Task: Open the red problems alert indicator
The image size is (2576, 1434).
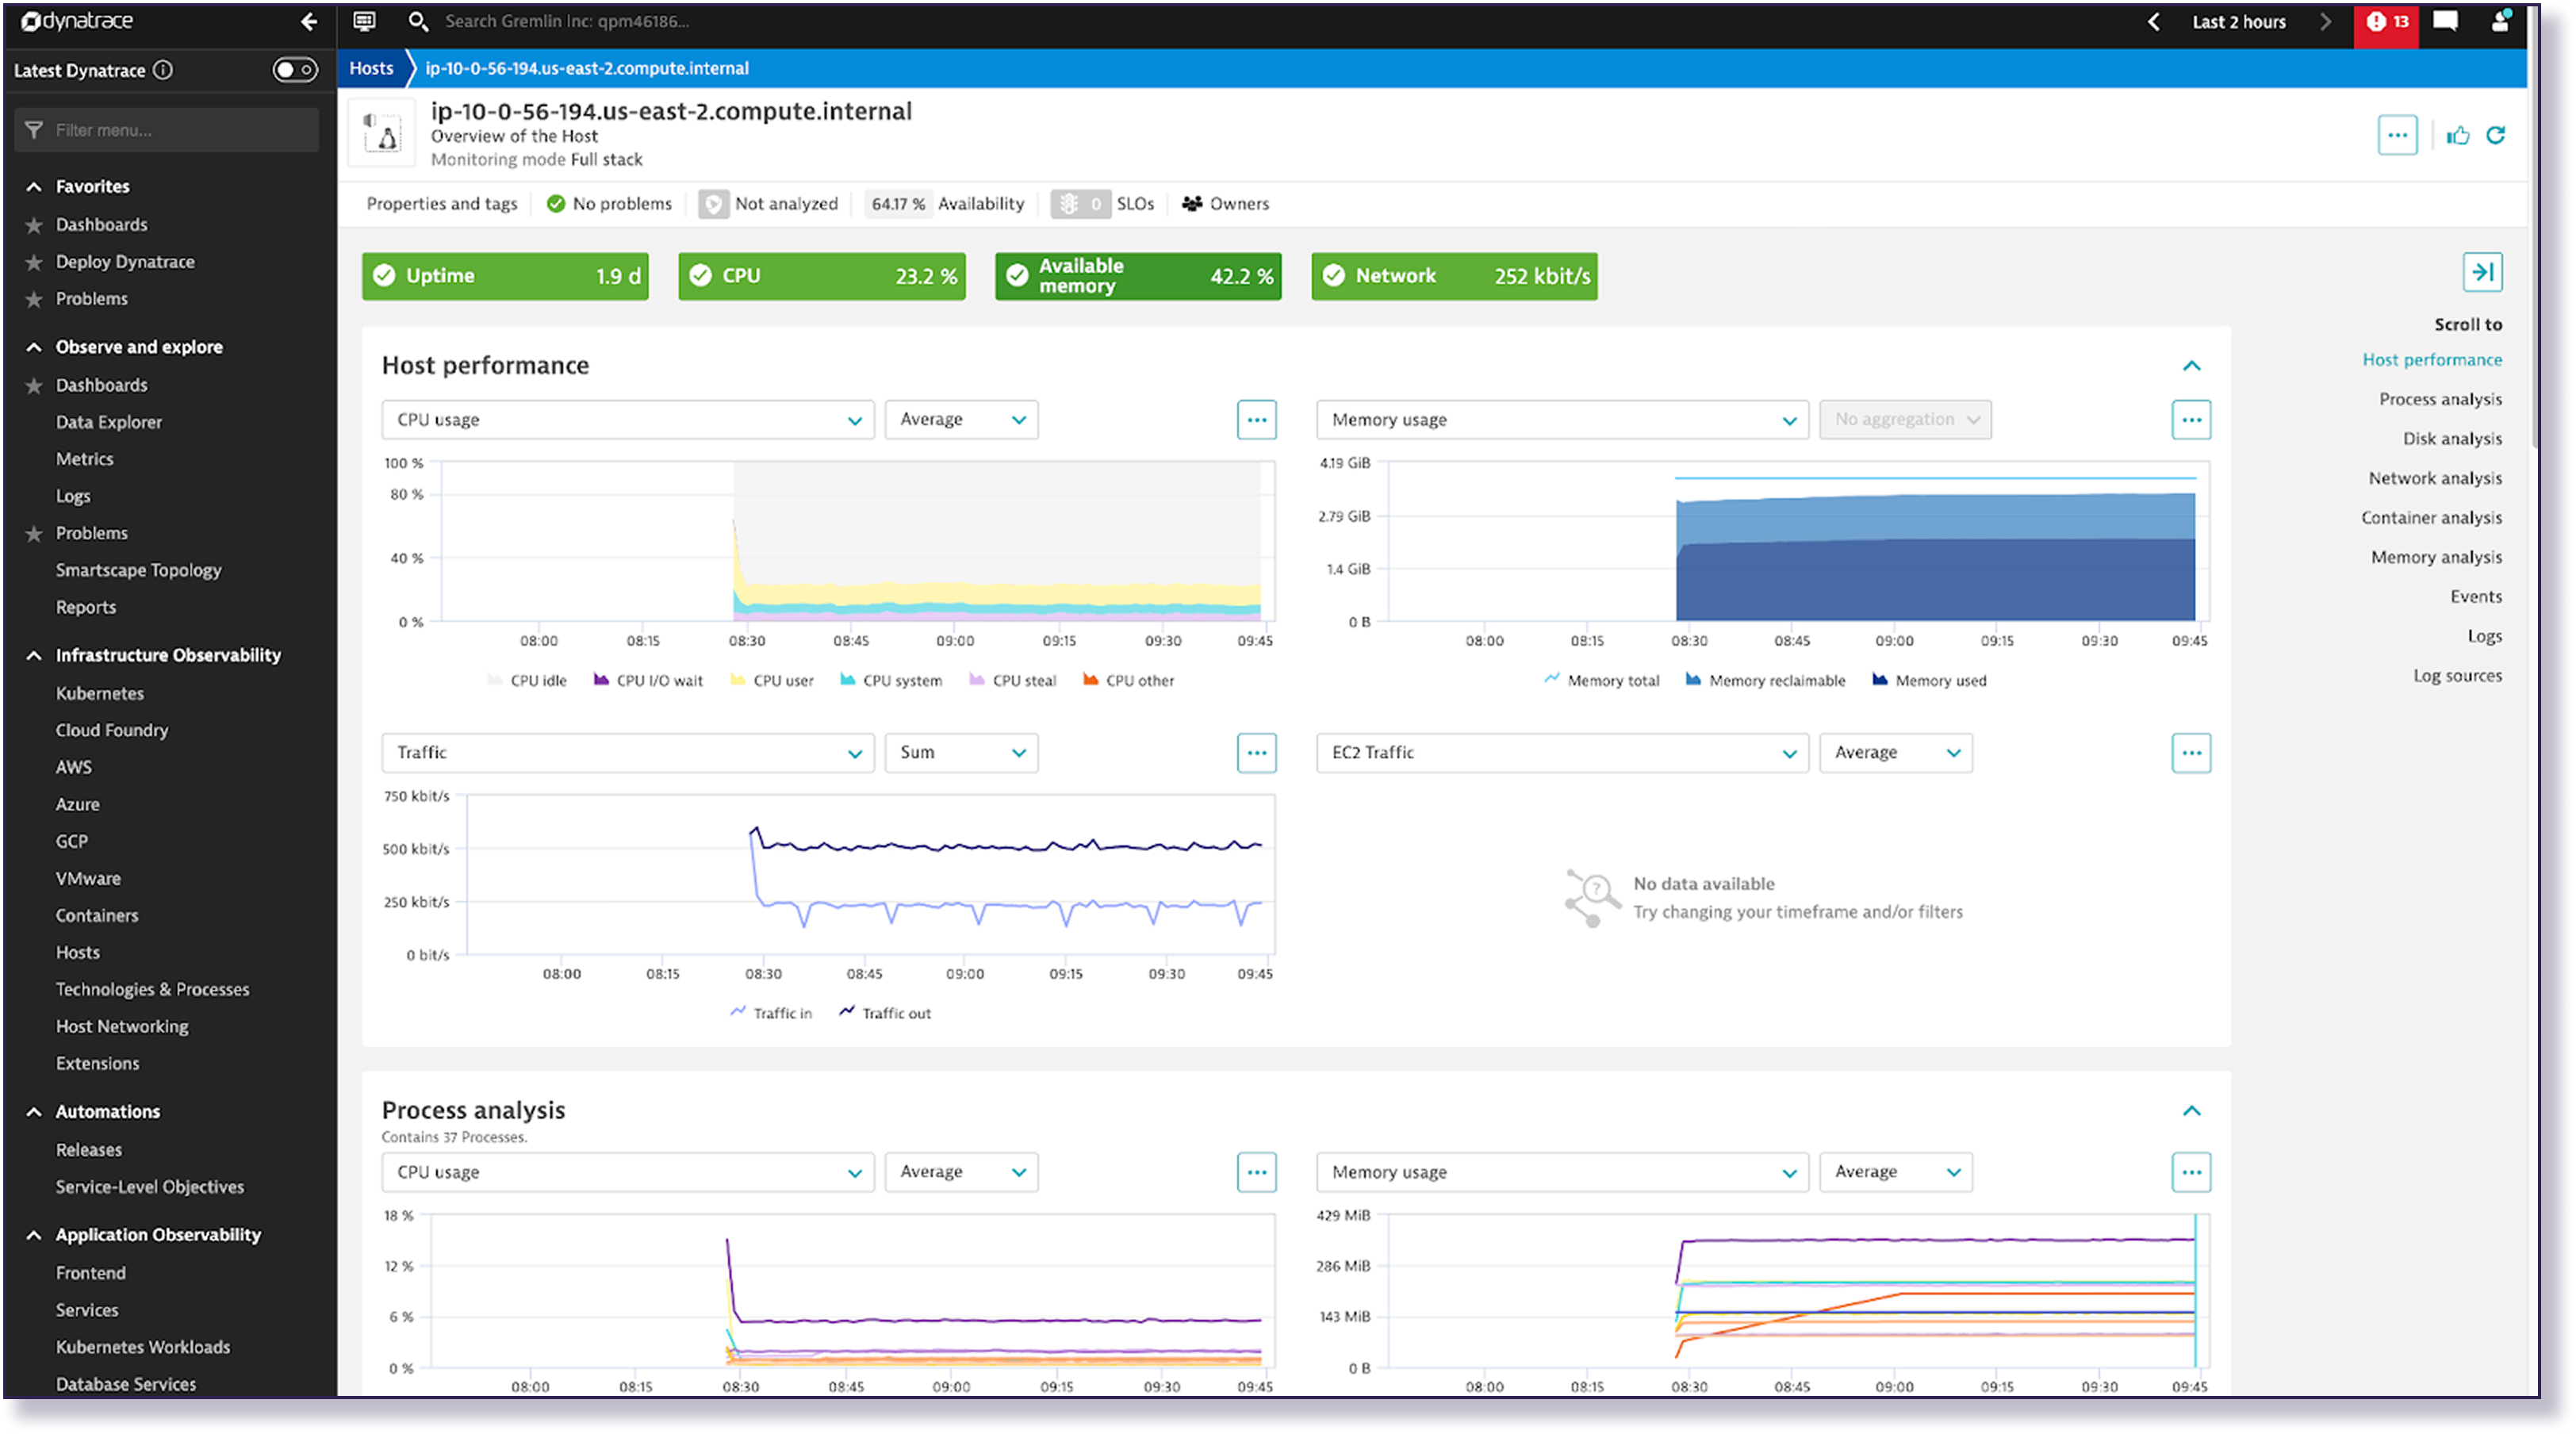Action: click(2386, 22)
